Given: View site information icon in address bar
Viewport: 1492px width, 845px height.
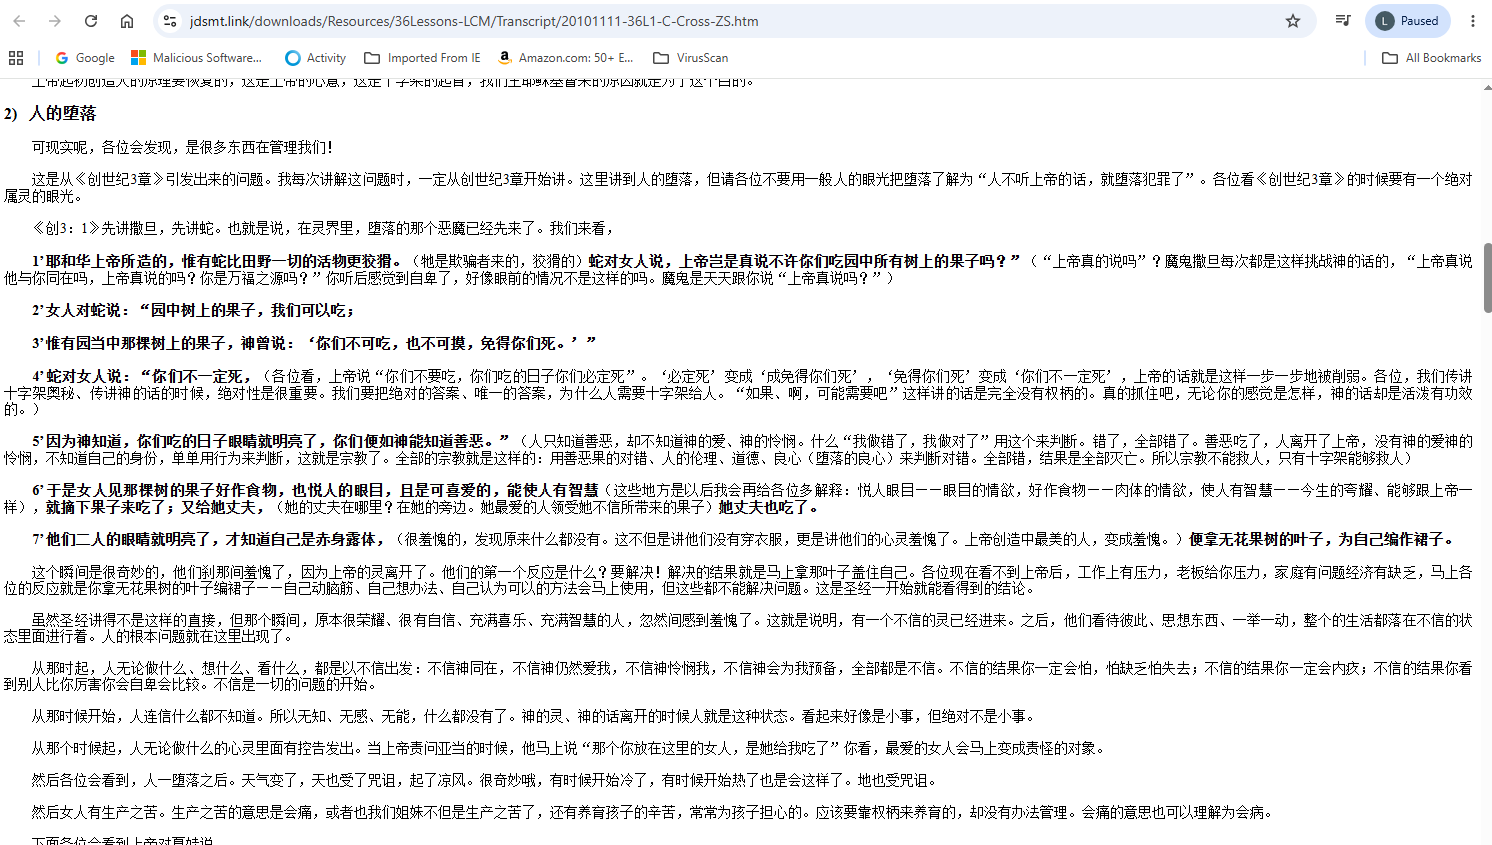Looking at the screenshot, I should tap(170, 21).
